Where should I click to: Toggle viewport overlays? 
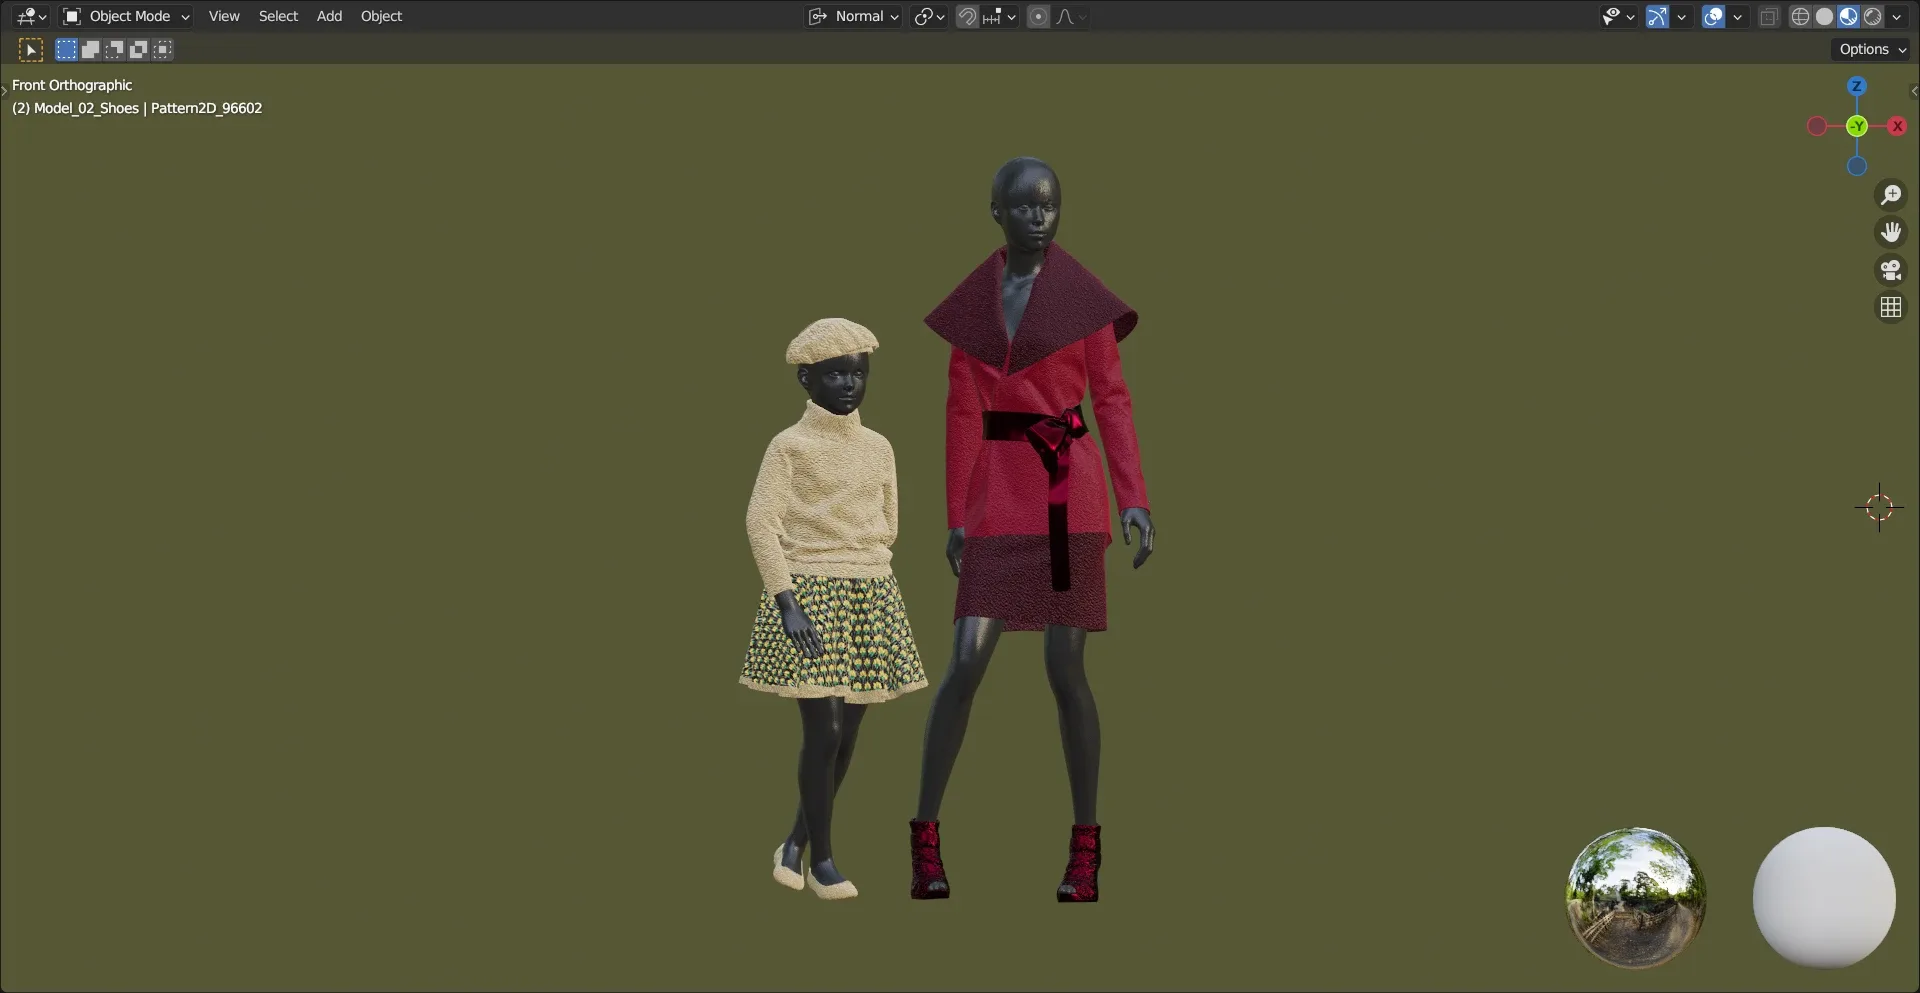point(1713,16)
